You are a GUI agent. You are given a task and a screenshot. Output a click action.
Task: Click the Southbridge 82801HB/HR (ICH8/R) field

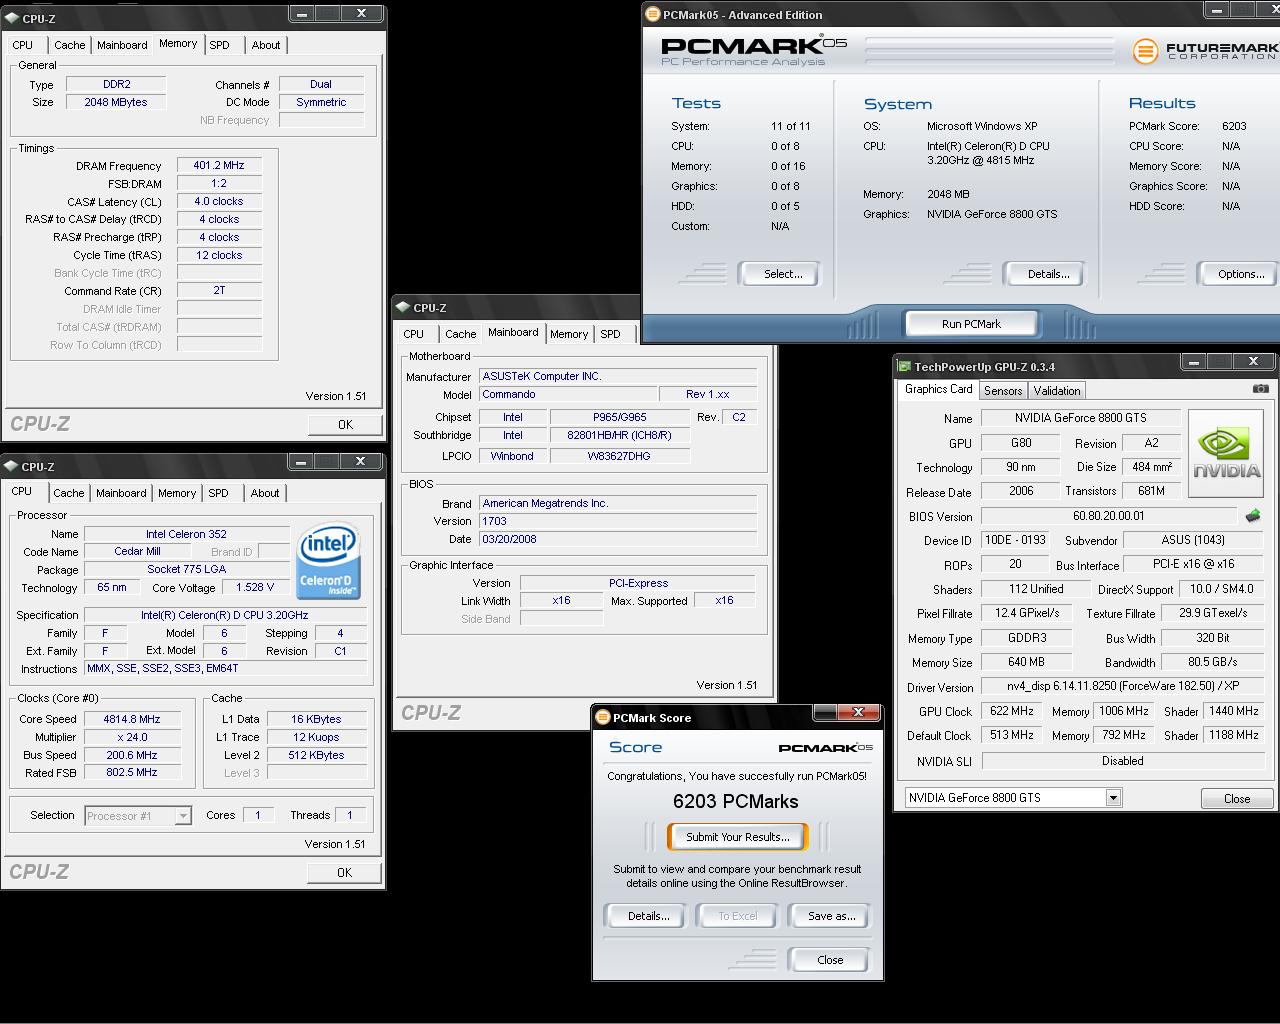click(620, 435)
